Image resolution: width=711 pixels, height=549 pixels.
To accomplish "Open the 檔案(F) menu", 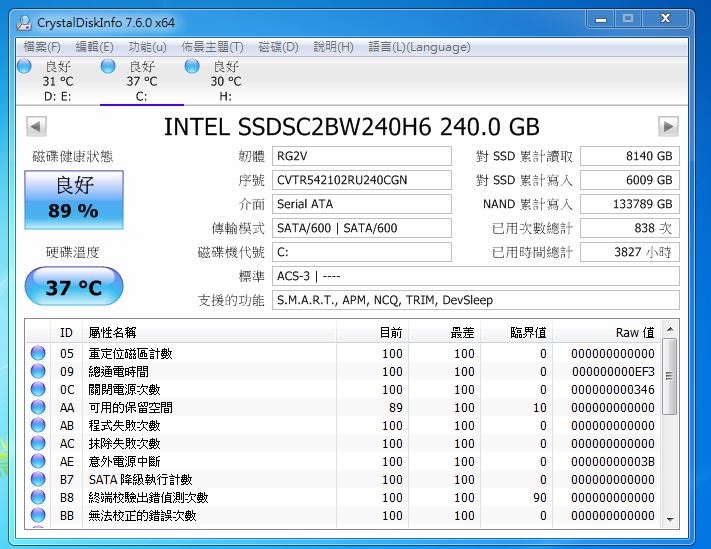I will 42,47.
